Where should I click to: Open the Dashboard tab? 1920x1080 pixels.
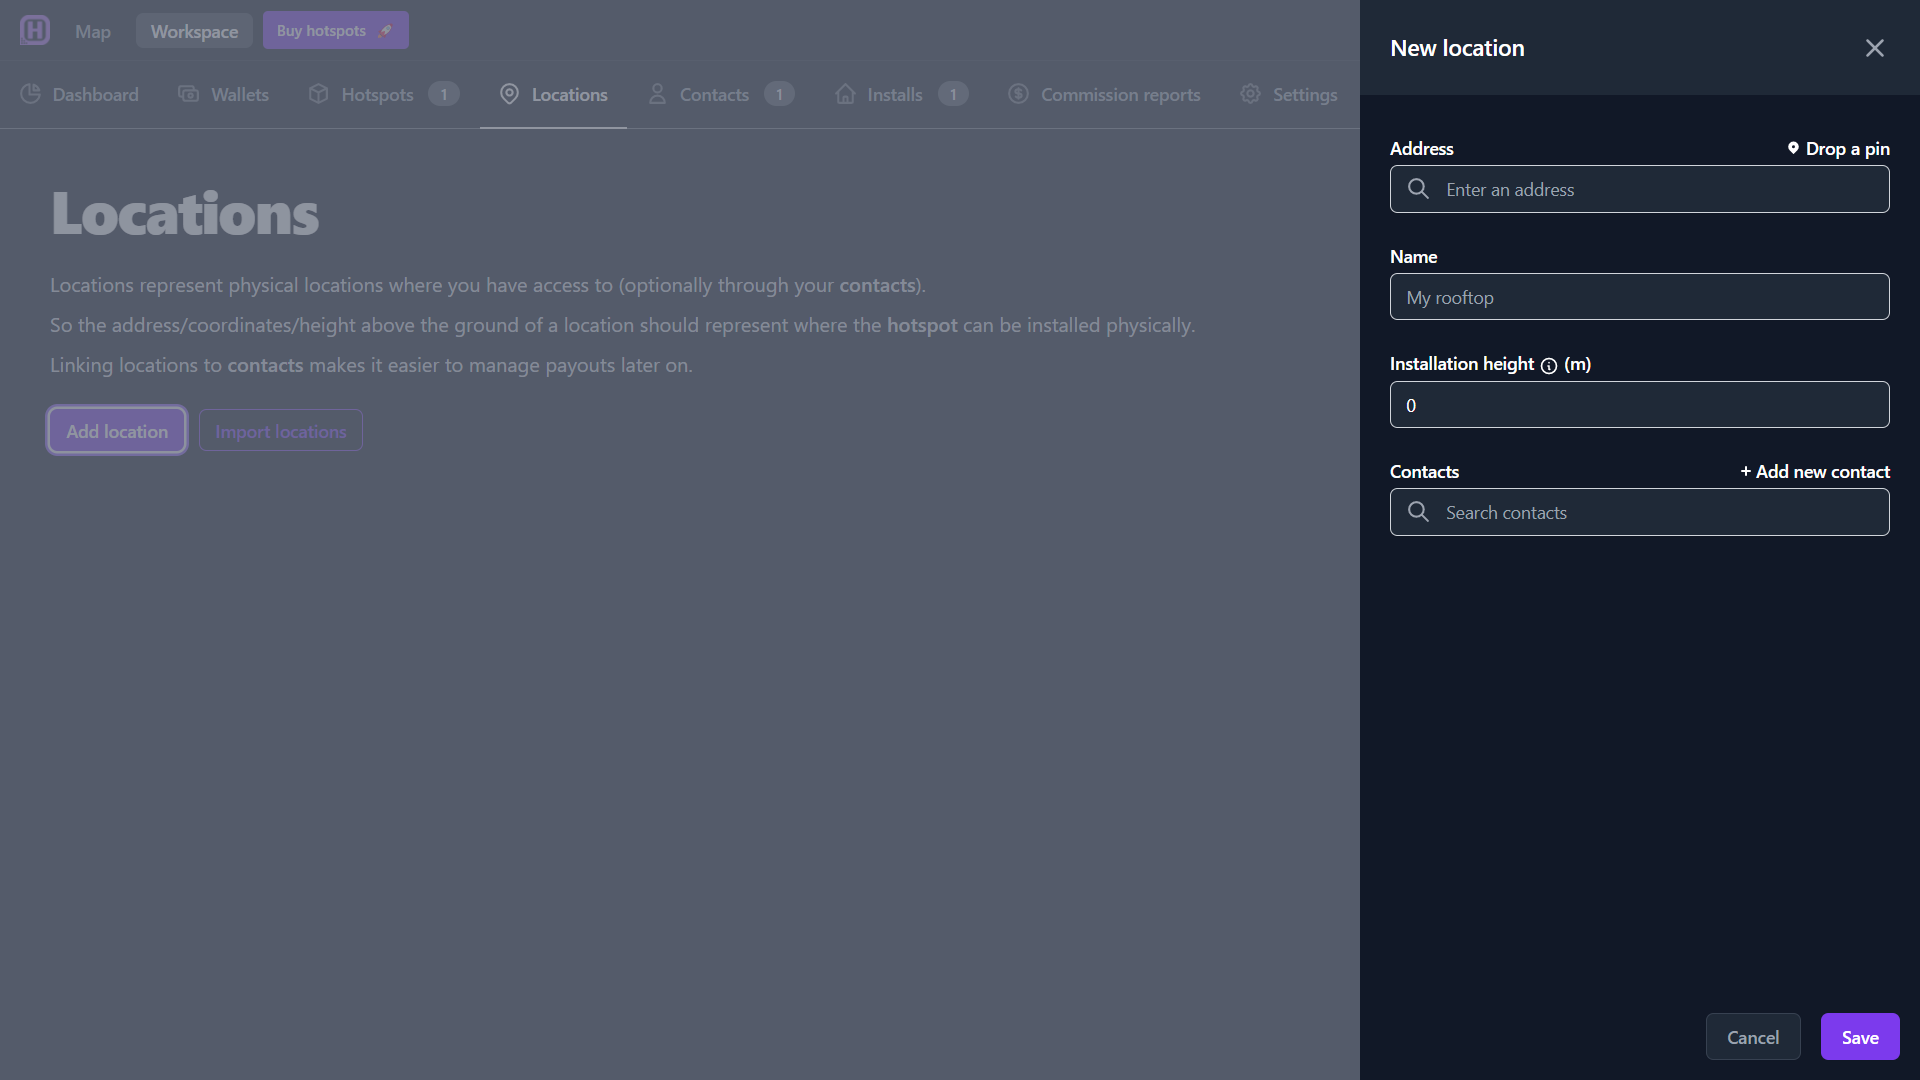click(80, 94)
